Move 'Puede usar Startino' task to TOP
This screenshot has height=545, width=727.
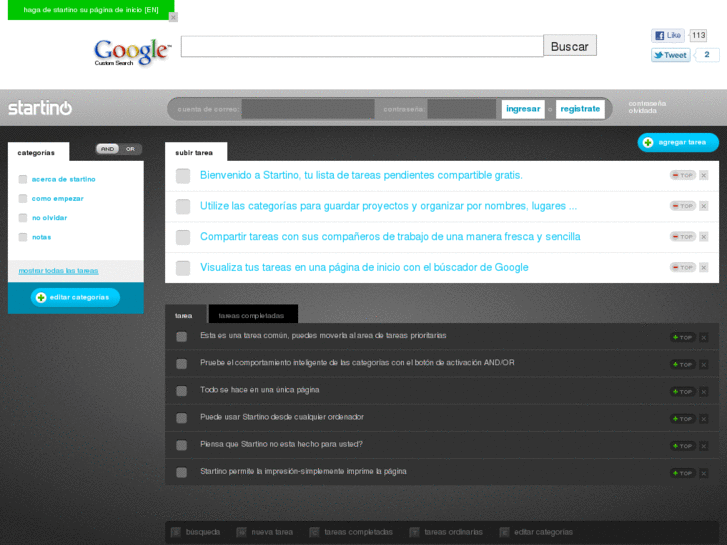682,419
